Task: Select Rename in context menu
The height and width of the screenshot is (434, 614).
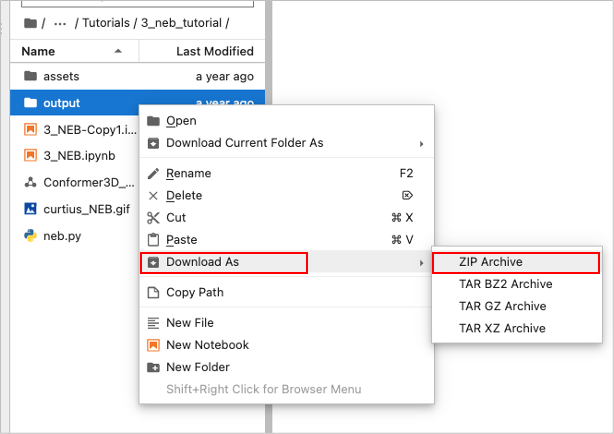Action: (189, 174)
